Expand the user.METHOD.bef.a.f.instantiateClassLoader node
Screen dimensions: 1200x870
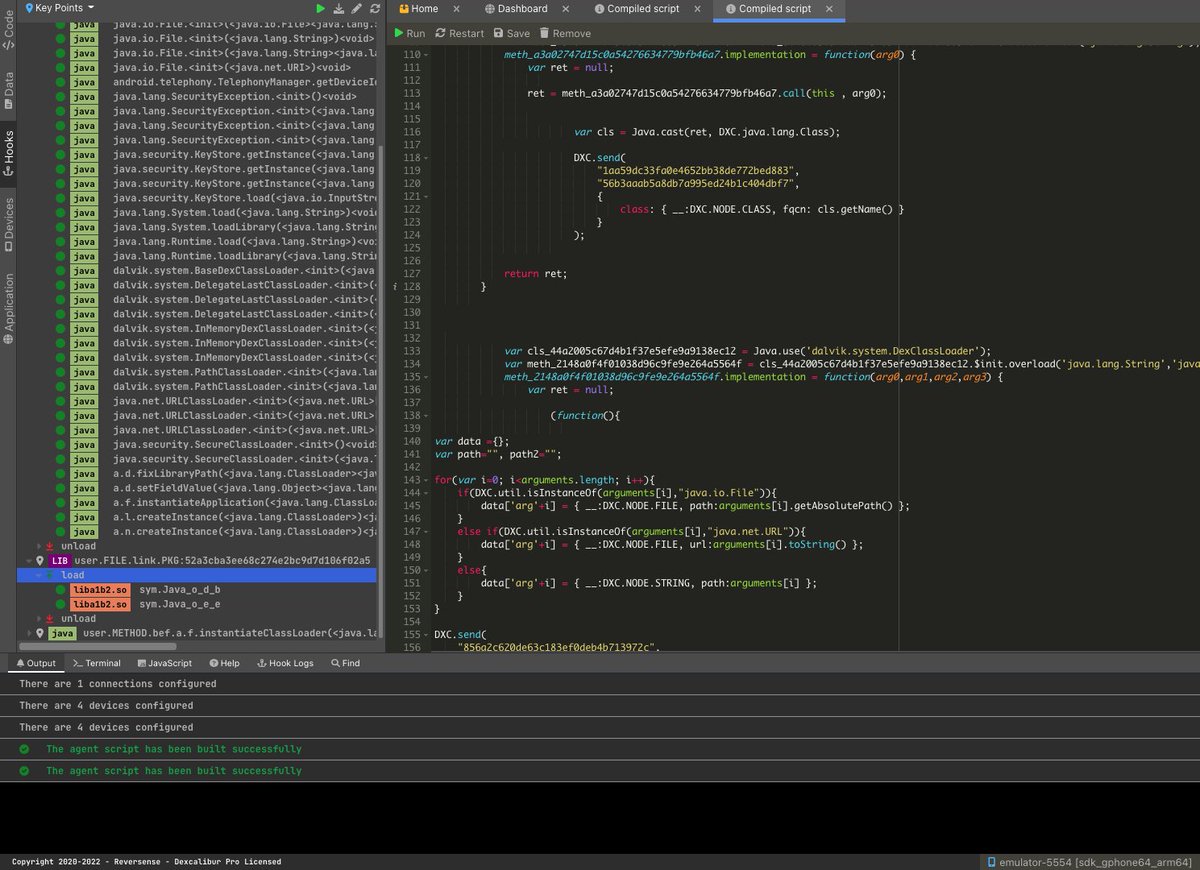(x=28, y=633)
